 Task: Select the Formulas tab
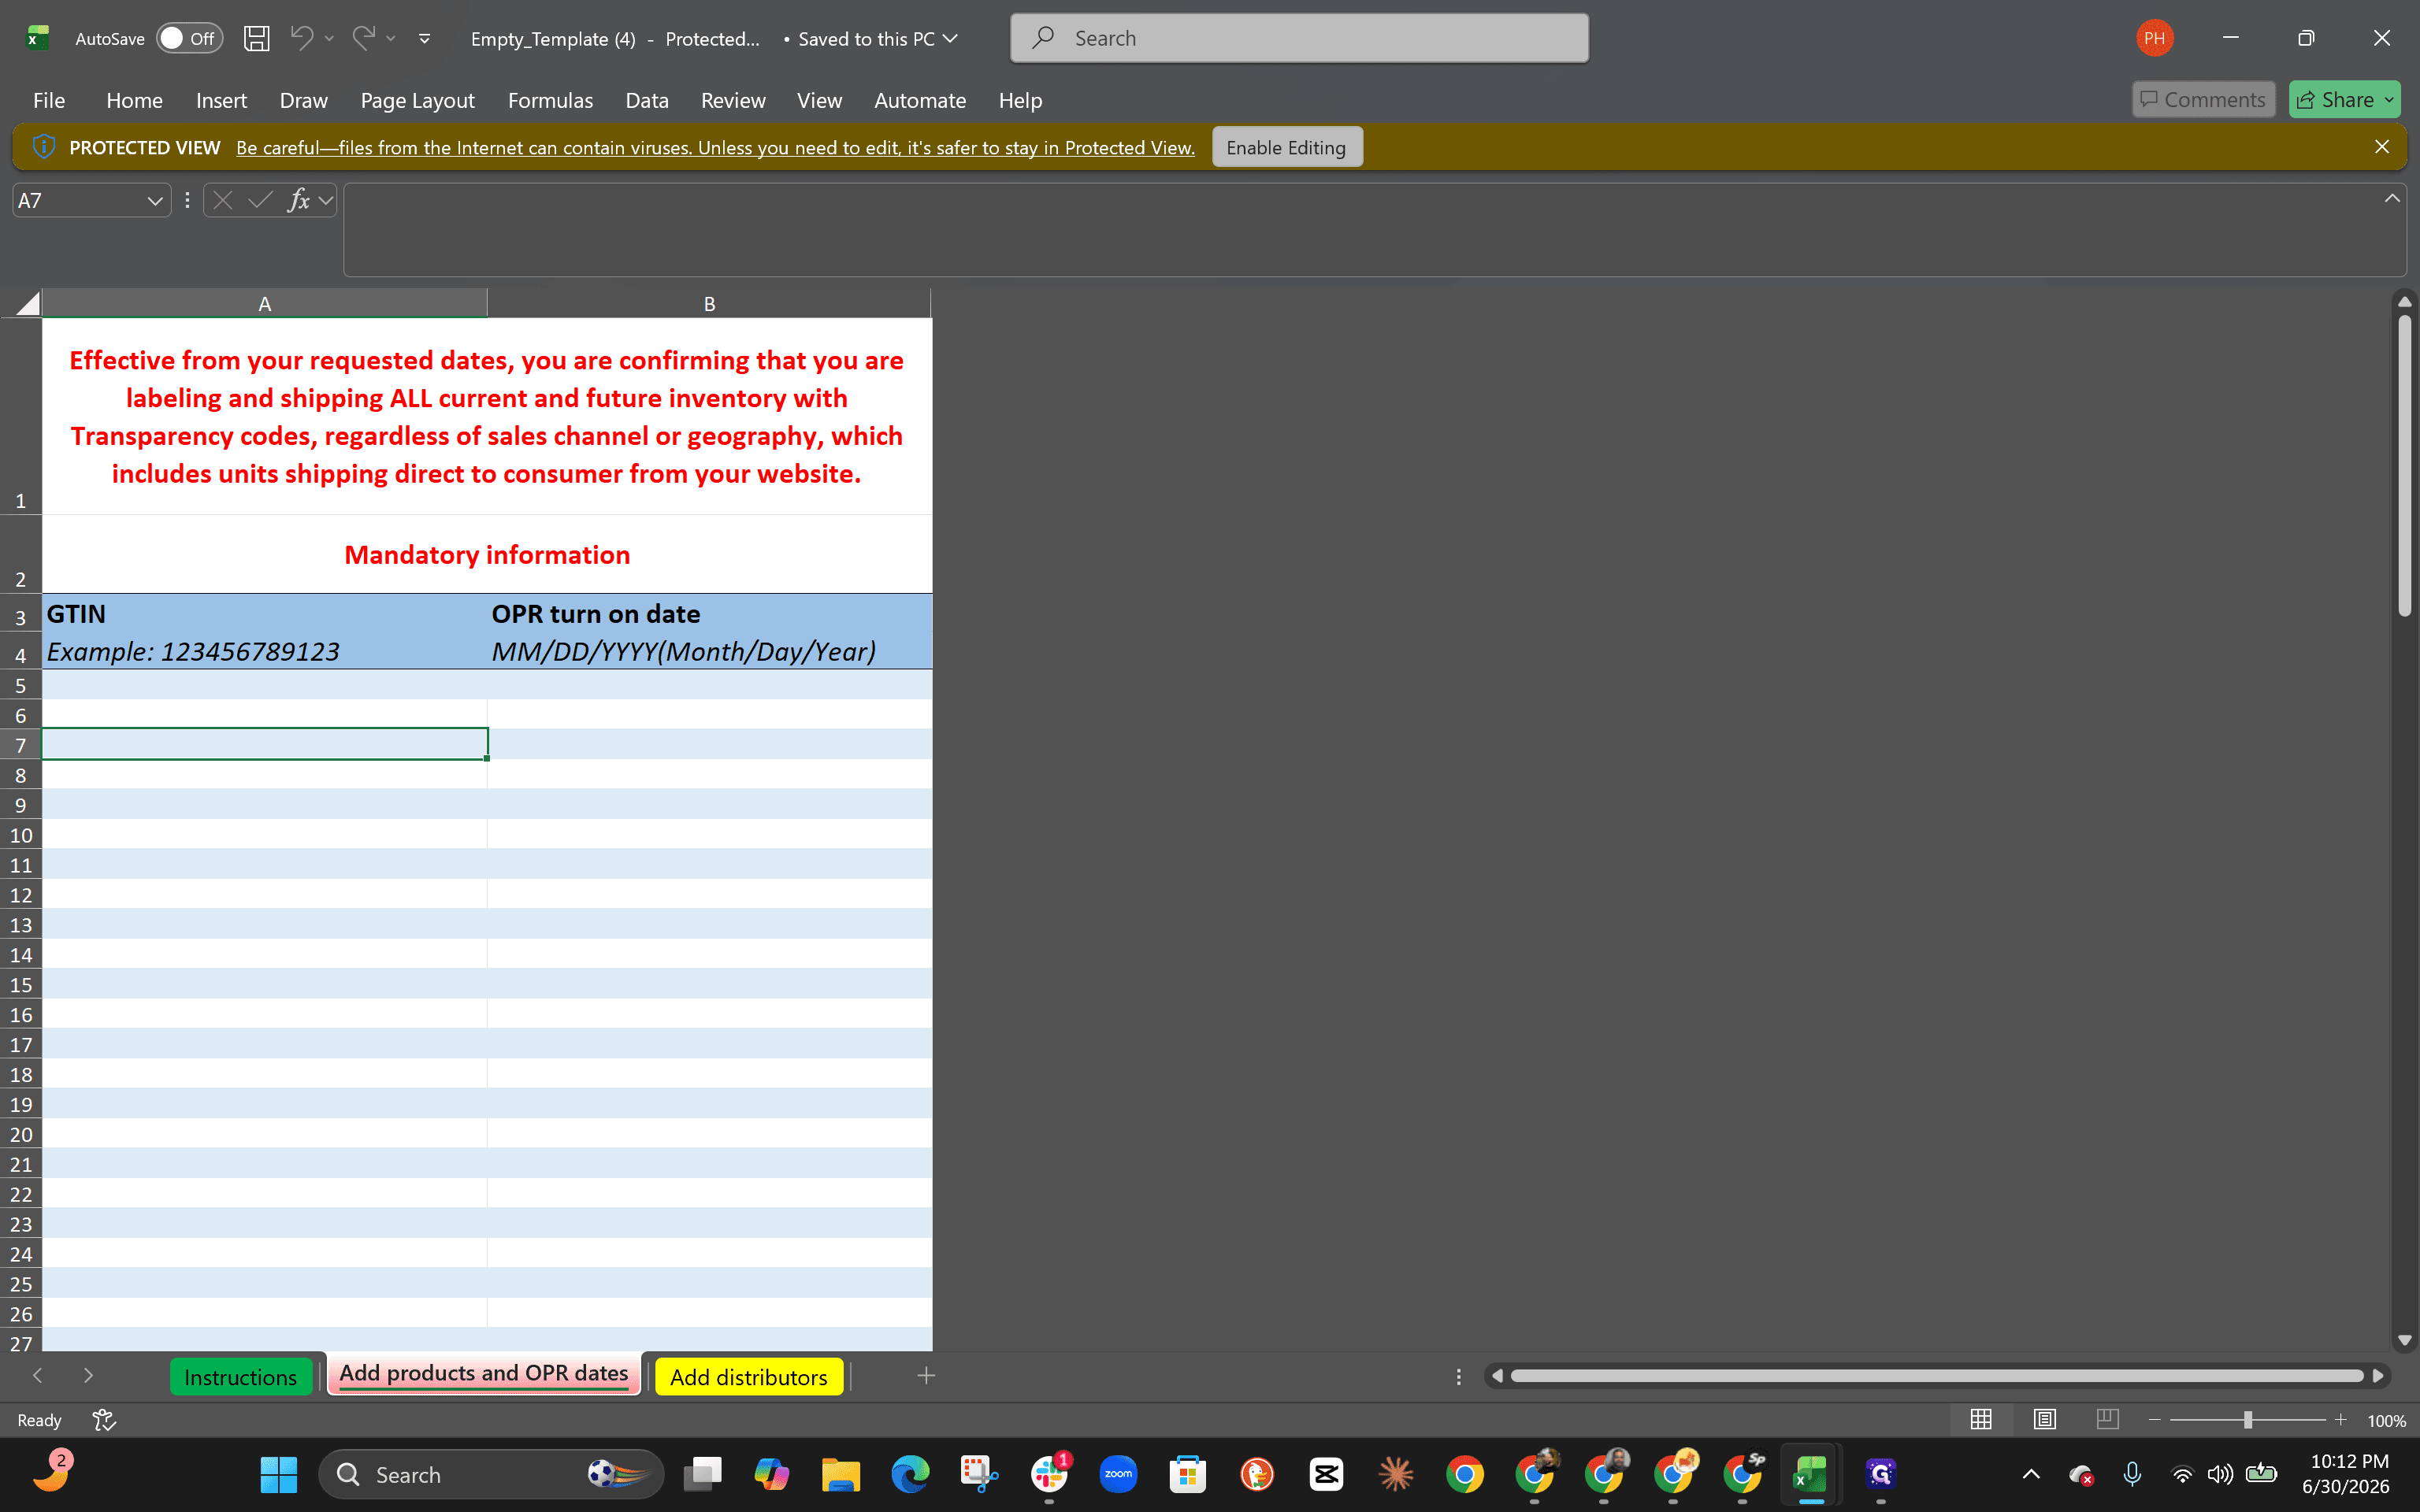[550, 100]
